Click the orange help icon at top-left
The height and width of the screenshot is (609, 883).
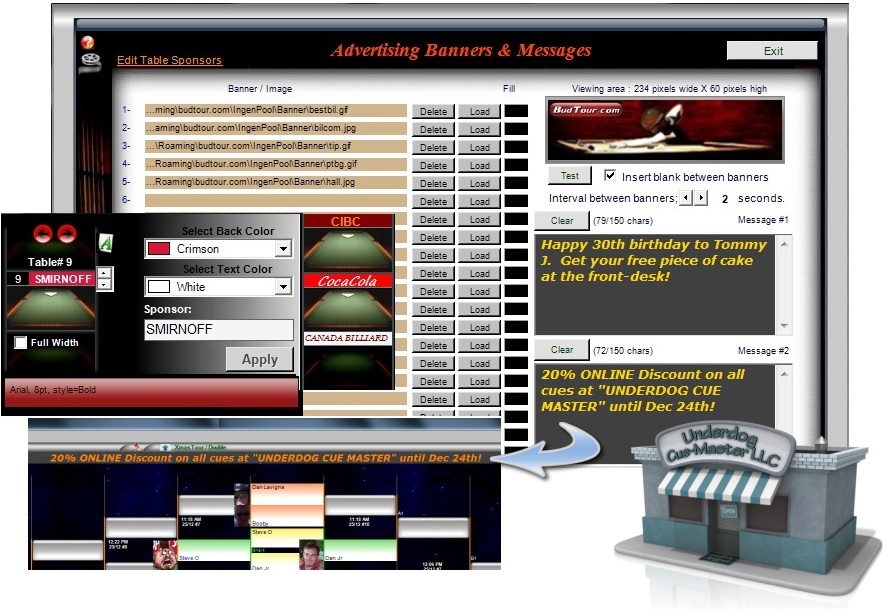pos(88,42)
